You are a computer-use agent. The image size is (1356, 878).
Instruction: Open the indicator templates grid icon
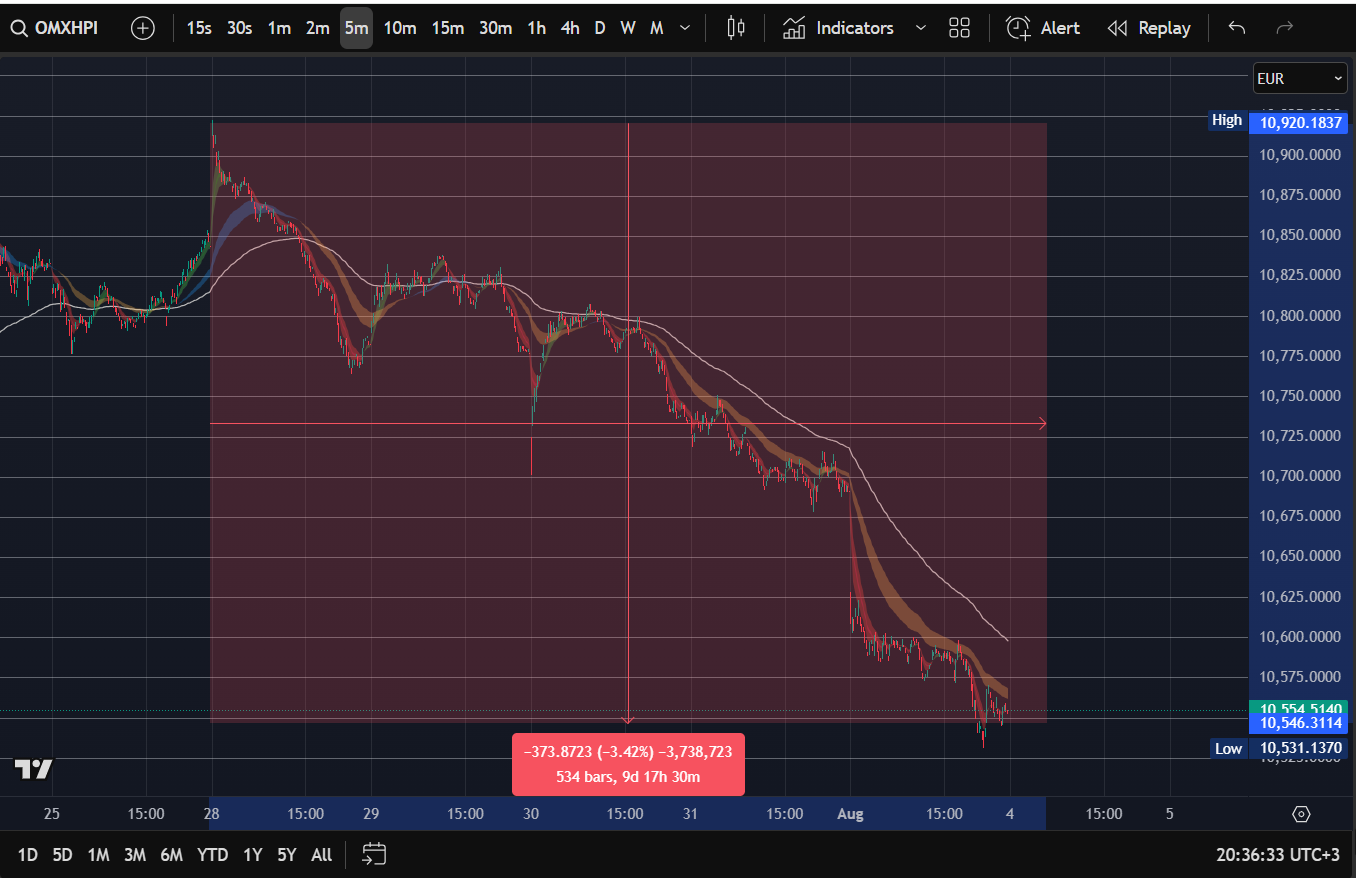(x=959, y=28)
